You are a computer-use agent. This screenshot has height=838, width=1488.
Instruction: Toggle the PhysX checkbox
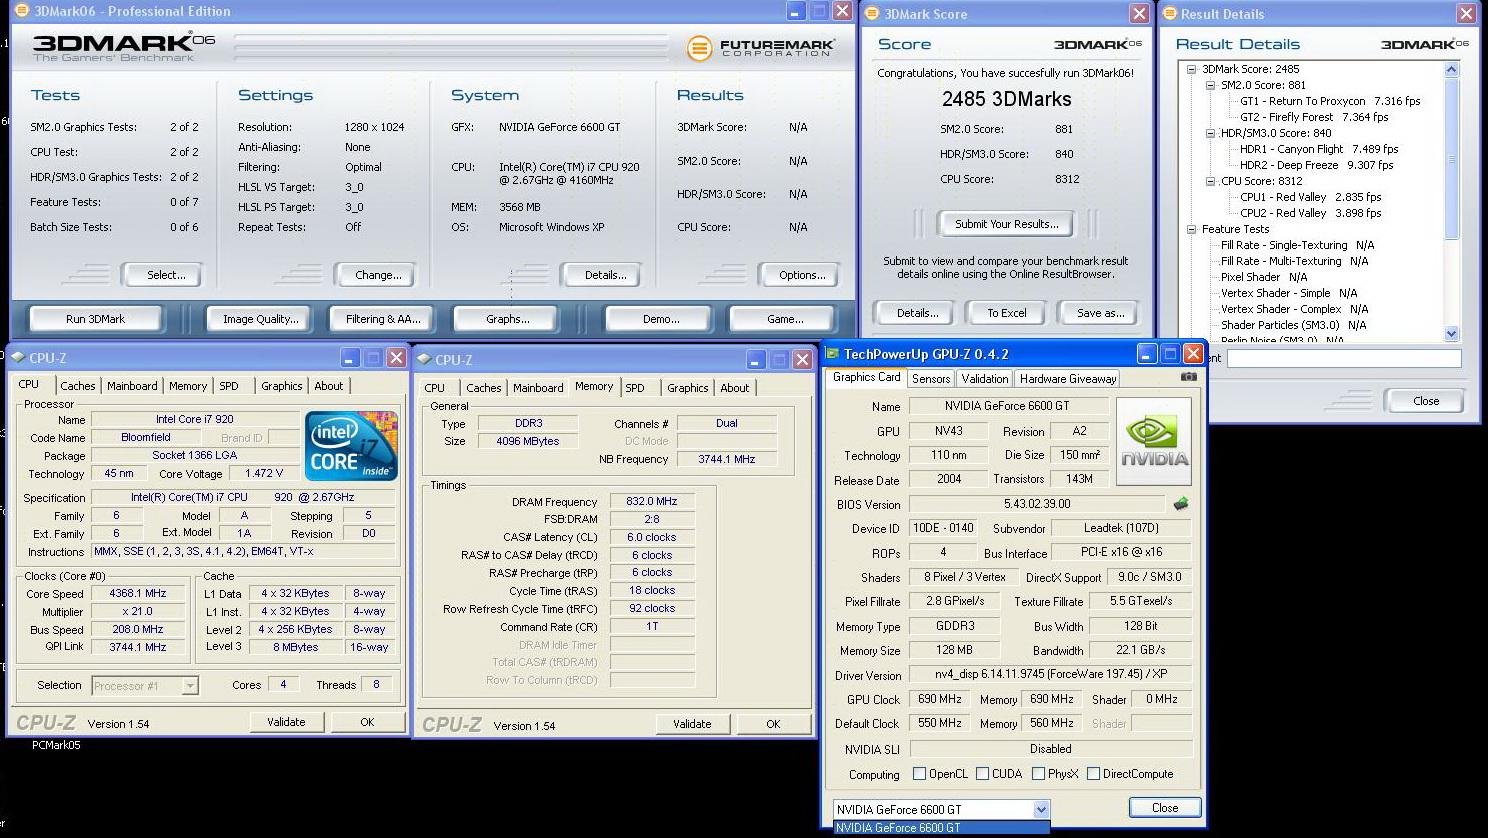(x=1038, y=774)
